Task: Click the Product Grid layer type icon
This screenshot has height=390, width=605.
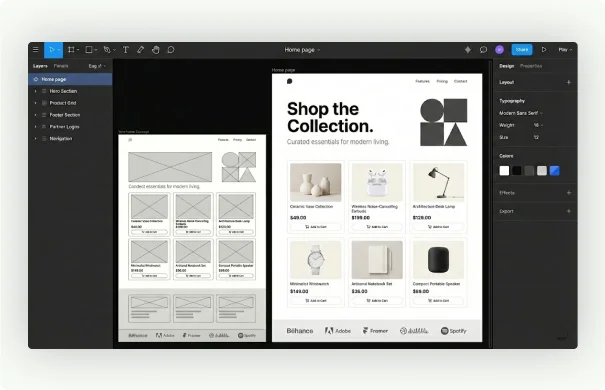Action: (44, 103)
